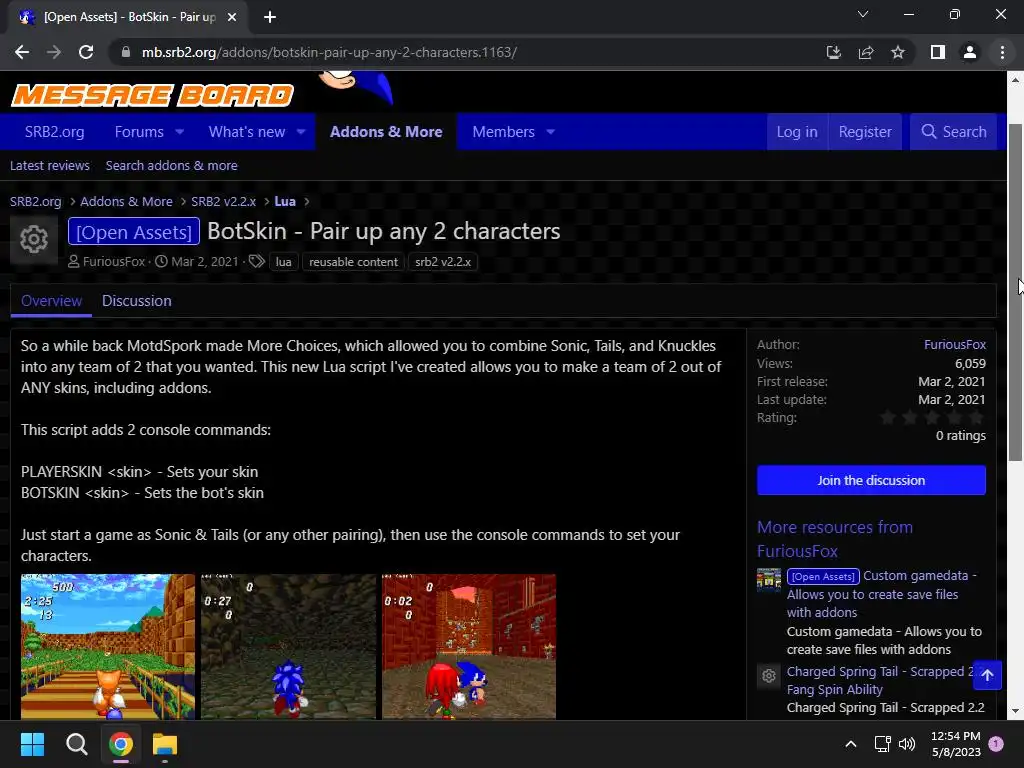The width and height of the screenshot is (1024, 768).
Task: Open the Chrome profile menu
Action: click(970, 52)
